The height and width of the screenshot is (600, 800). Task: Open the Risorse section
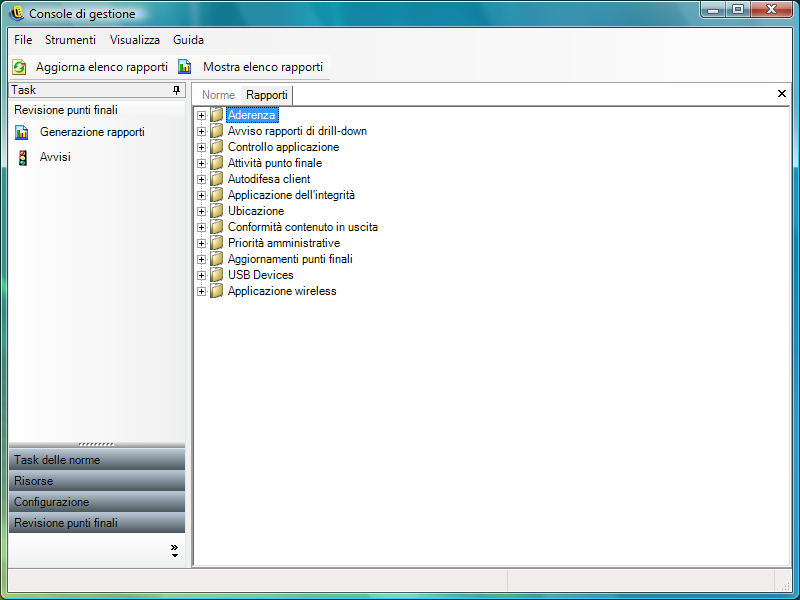(x=97, y=481)
